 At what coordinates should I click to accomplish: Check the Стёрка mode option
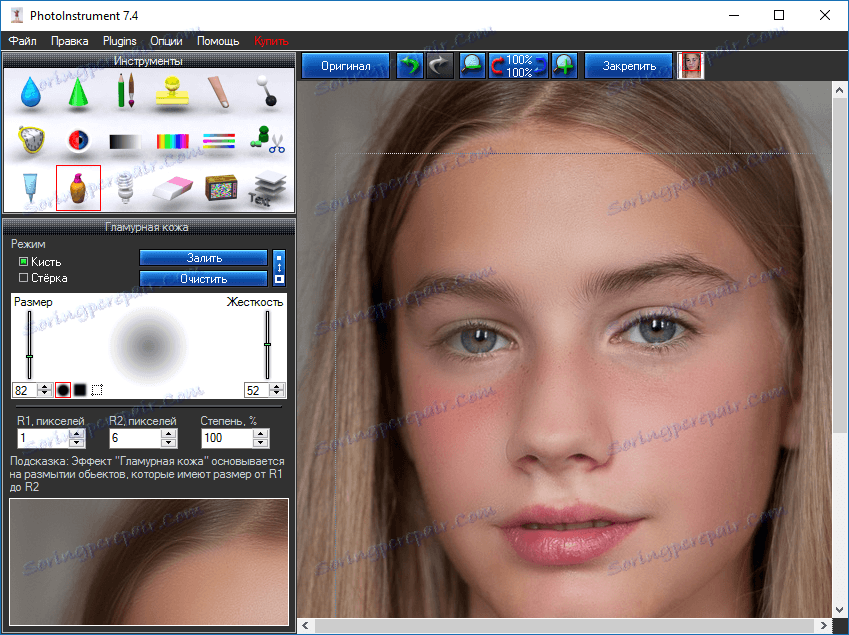click(x=22, y=278)
